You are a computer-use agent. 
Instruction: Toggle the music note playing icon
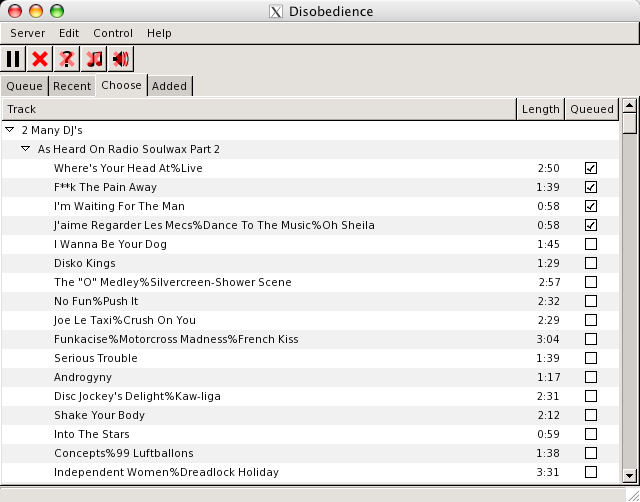click(x=94, y=59)
